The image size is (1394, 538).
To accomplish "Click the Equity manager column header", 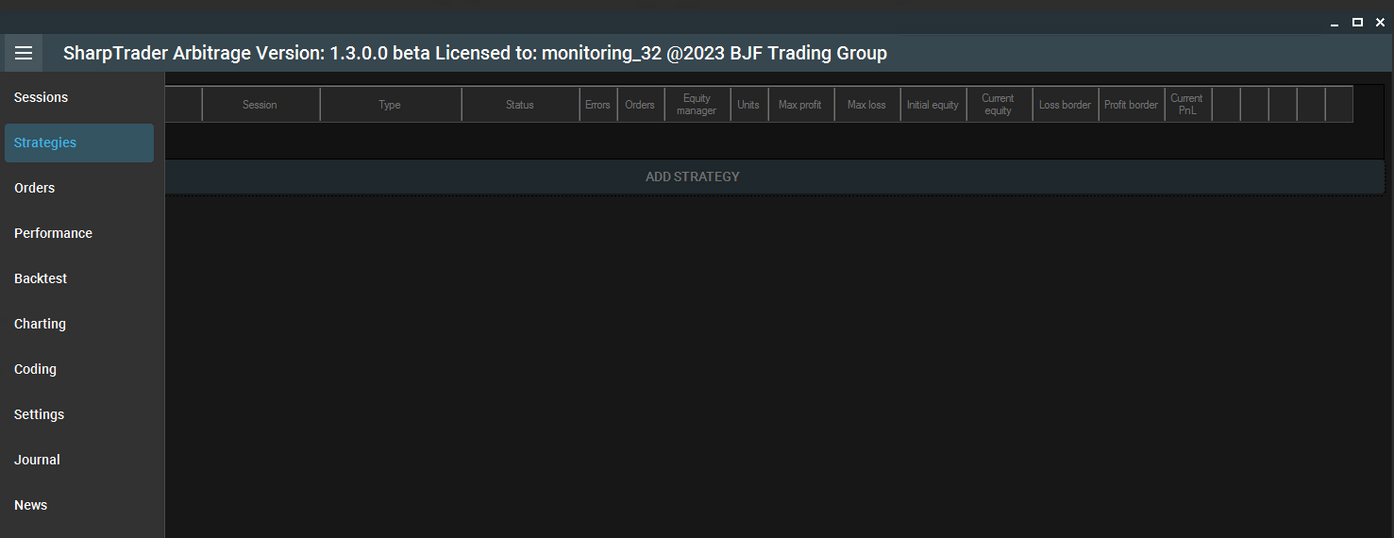I will (697, 105).
